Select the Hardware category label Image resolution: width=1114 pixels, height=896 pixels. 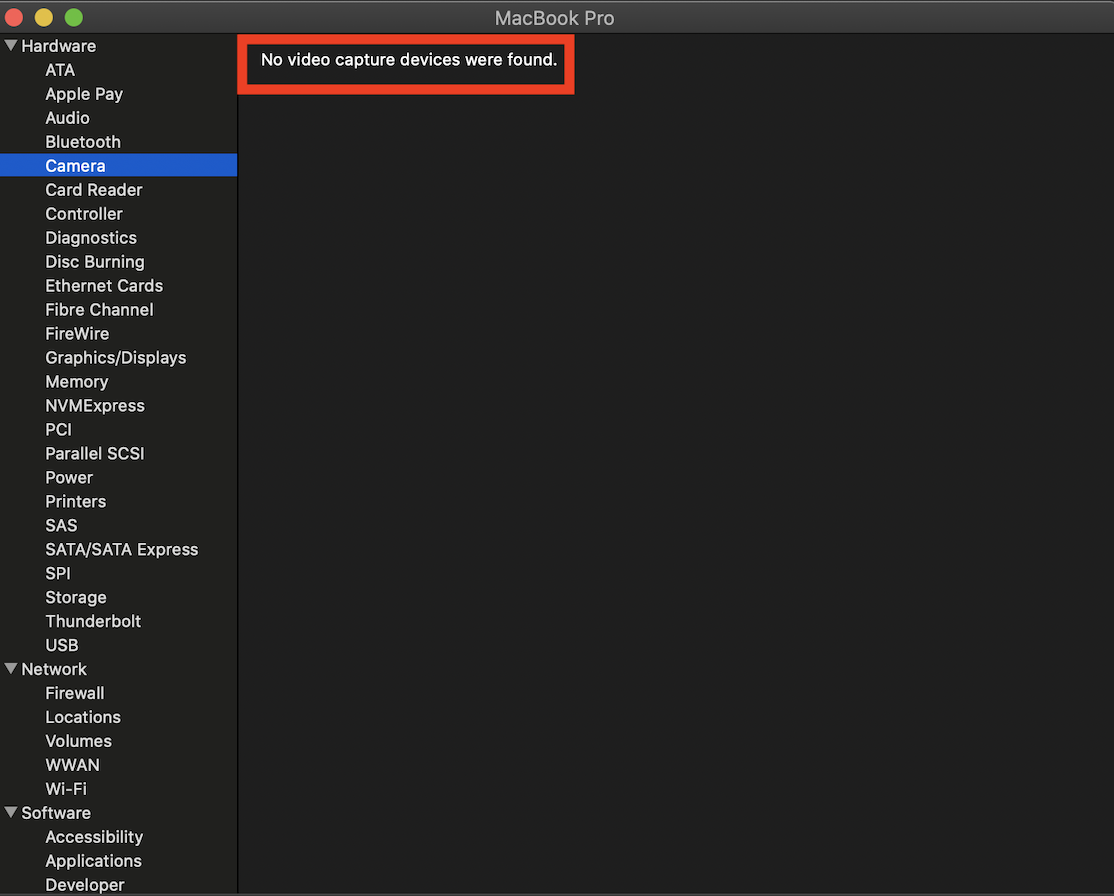tap(58, 45)
